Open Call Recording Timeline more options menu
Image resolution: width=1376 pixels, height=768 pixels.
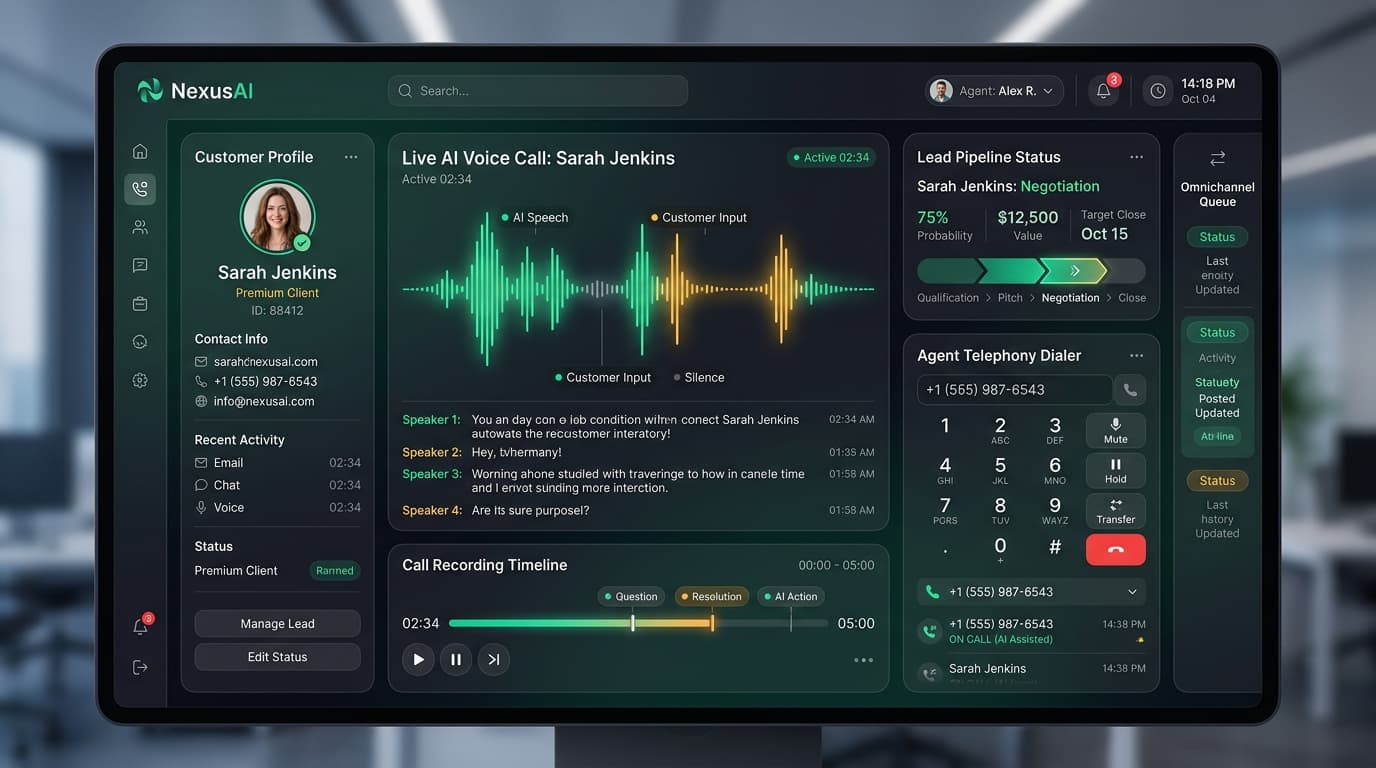pos(864,660)
